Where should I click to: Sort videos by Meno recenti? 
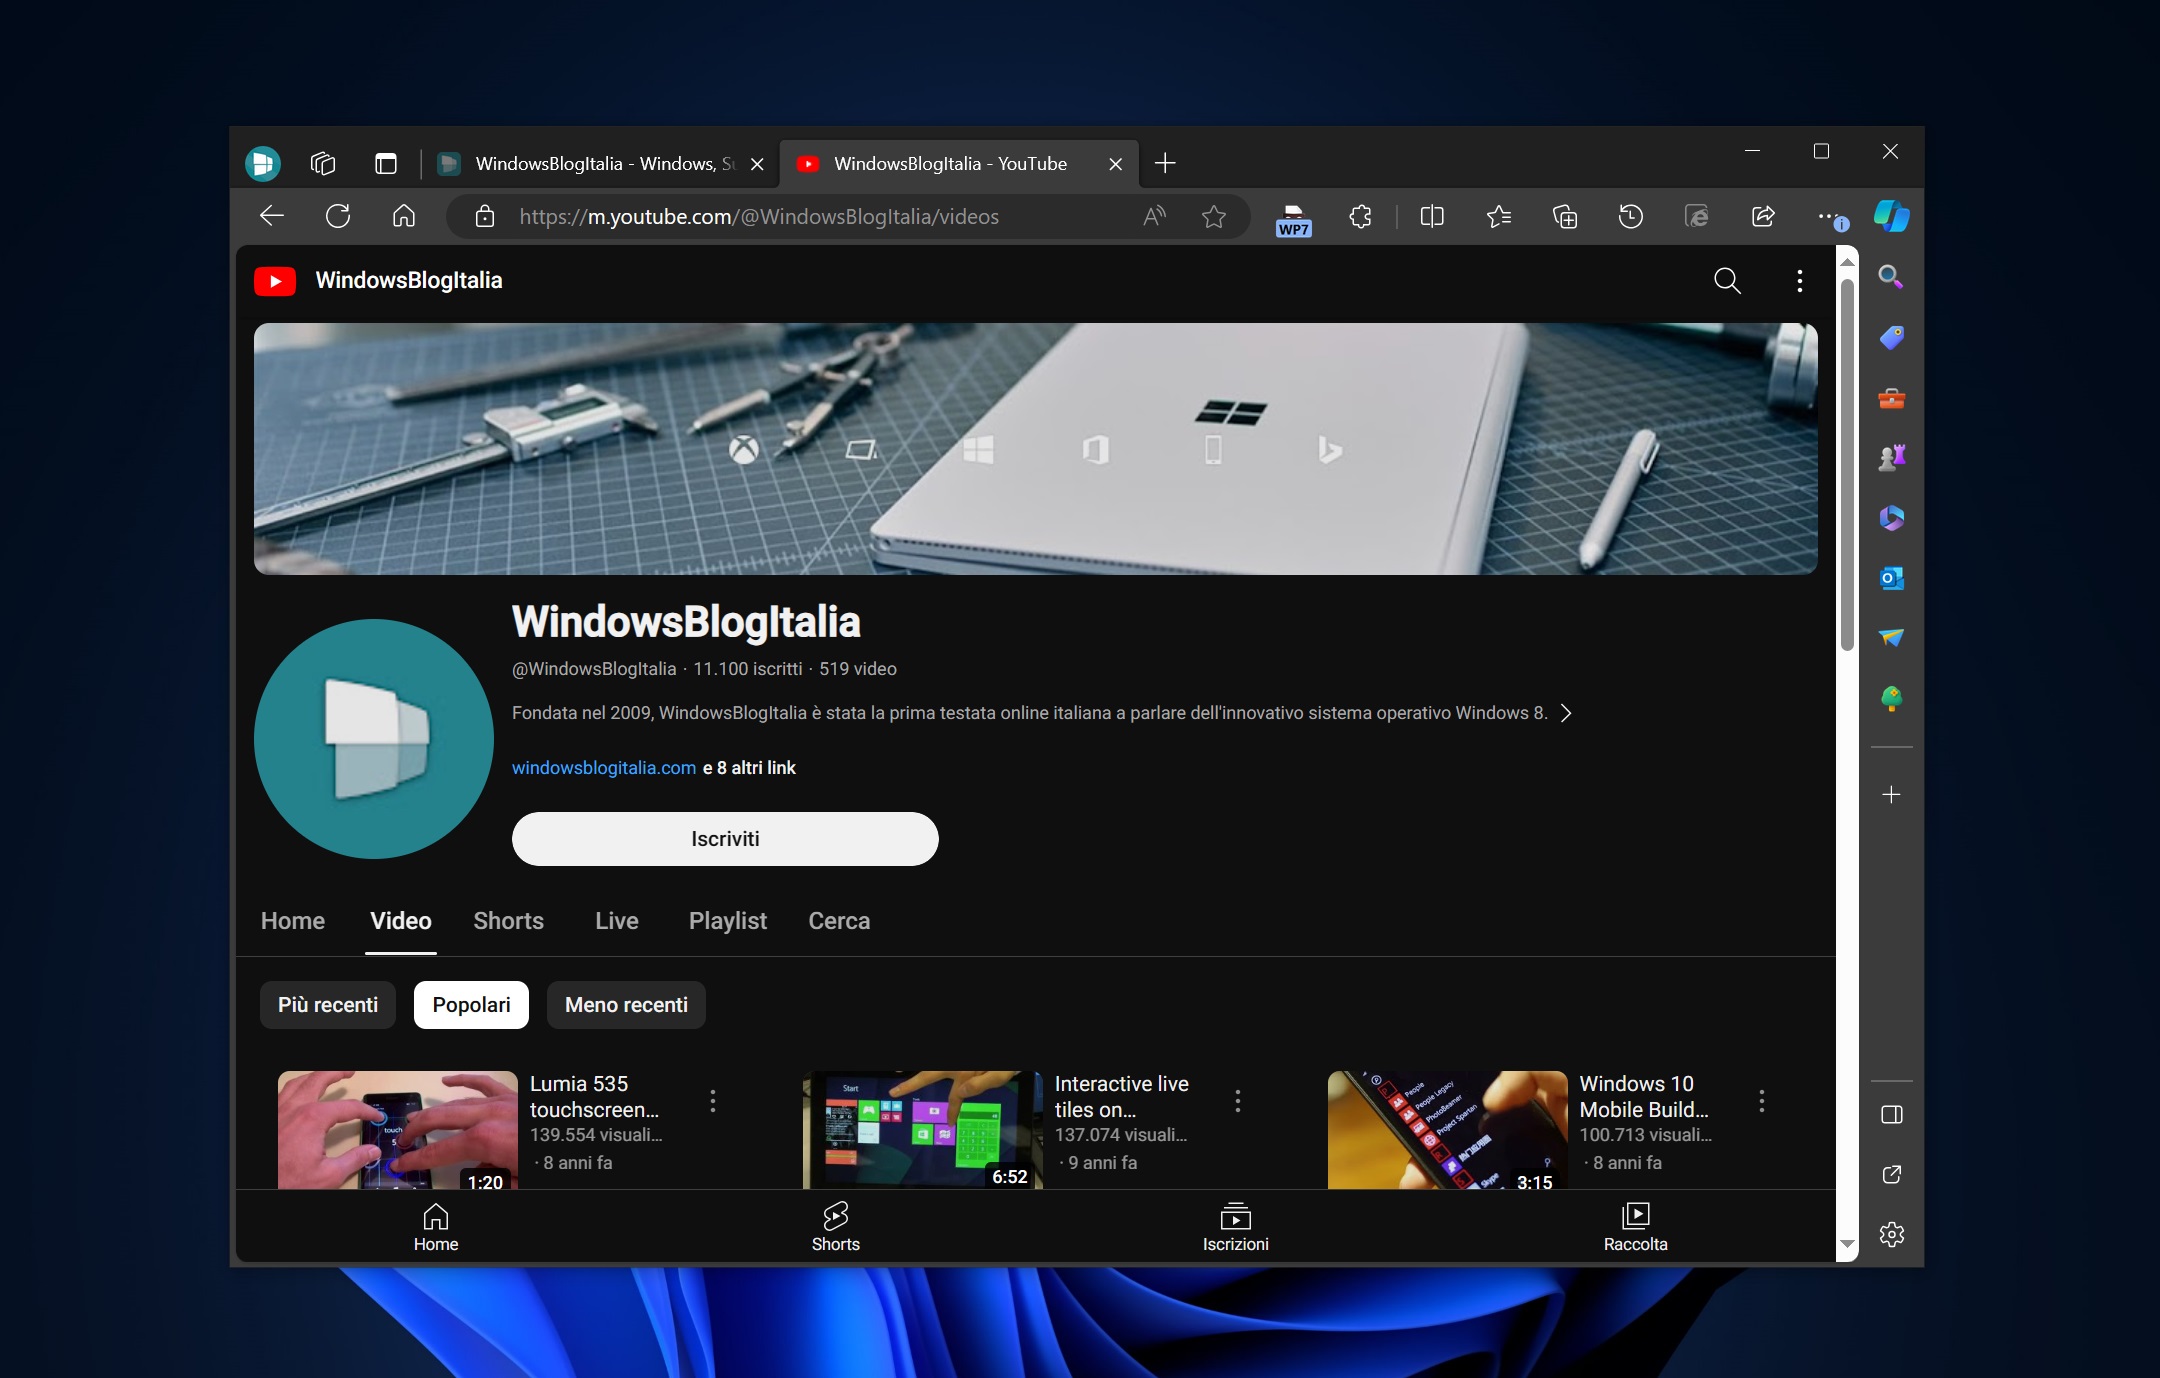(x=626, y=1005)
